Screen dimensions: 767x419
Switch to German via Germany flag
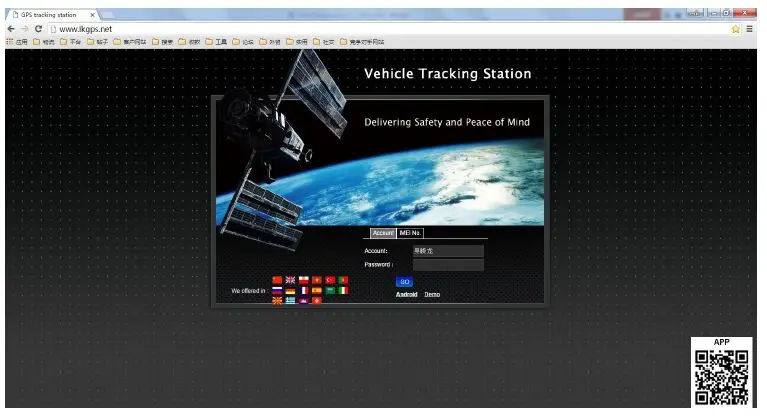pos(291,290)
